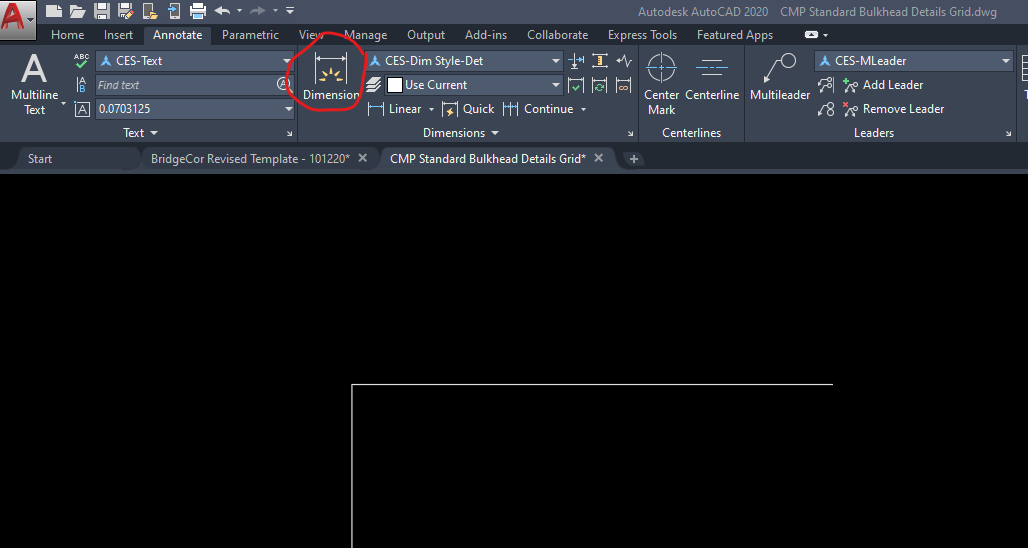Click the Reassociate dimension icon
The image size is (1028, 548).
[624, 85]
